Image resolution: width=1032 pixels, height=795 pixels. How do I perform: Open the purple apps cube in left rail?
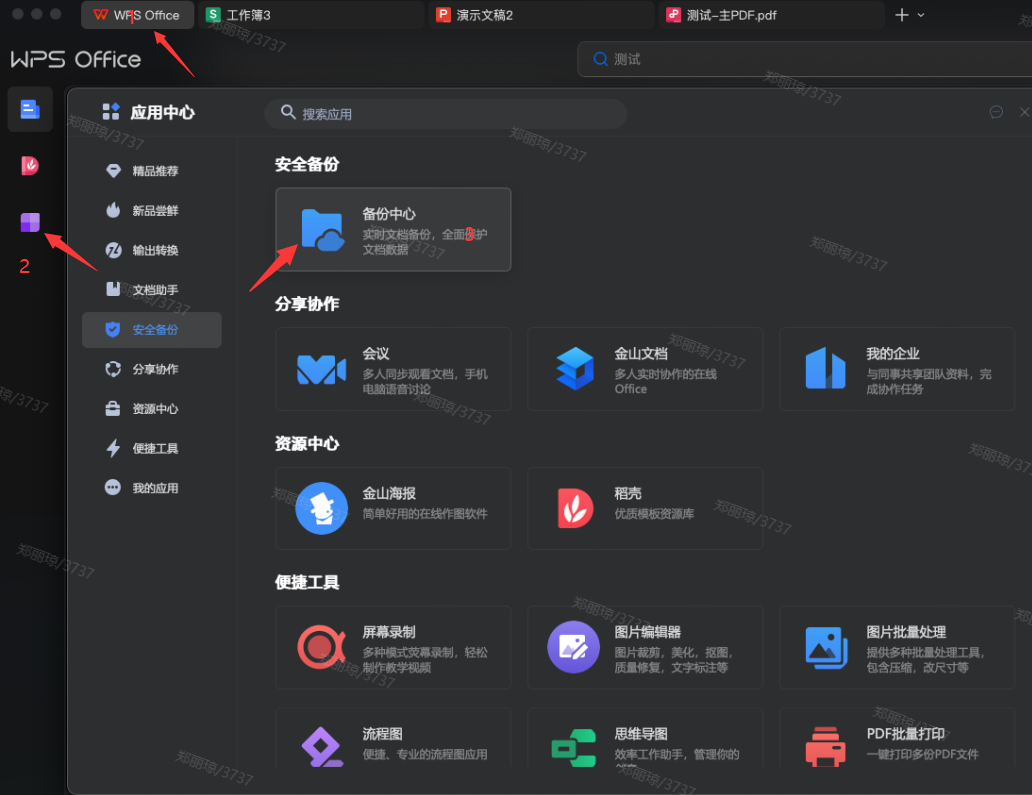tap(30, 222)
